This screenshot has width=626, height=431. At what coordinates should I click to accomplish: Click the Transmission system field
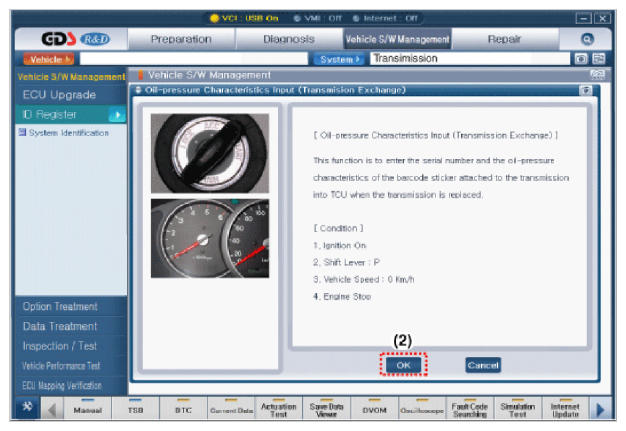[x=470, y=59]
